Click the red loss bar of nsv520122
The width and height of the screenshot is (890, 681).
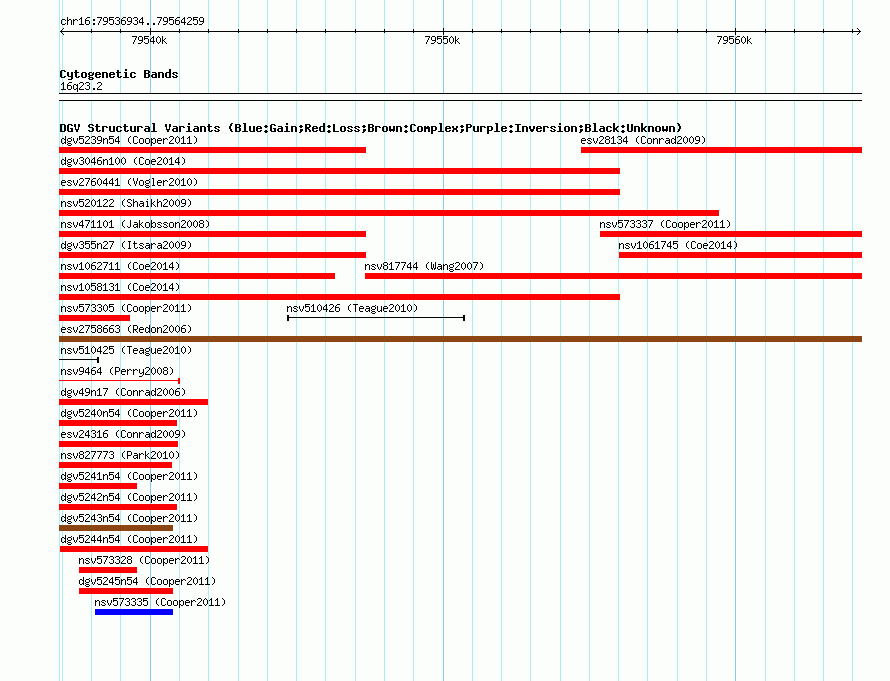[389, 213]
